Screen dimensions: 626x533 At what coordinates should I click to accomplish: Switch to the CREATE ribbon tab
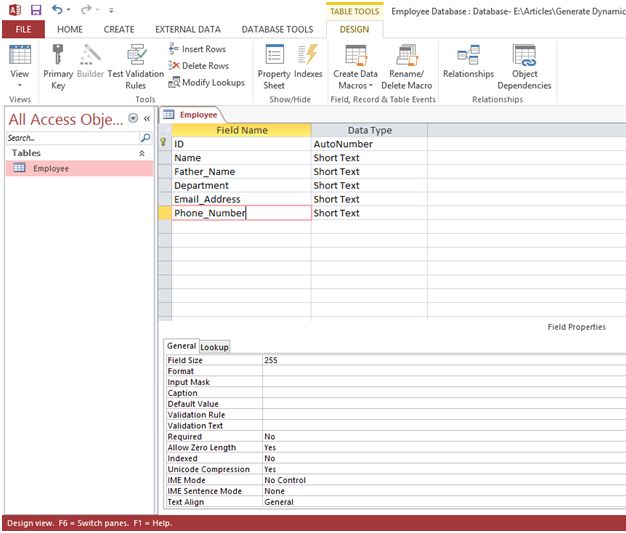[119, 30]
